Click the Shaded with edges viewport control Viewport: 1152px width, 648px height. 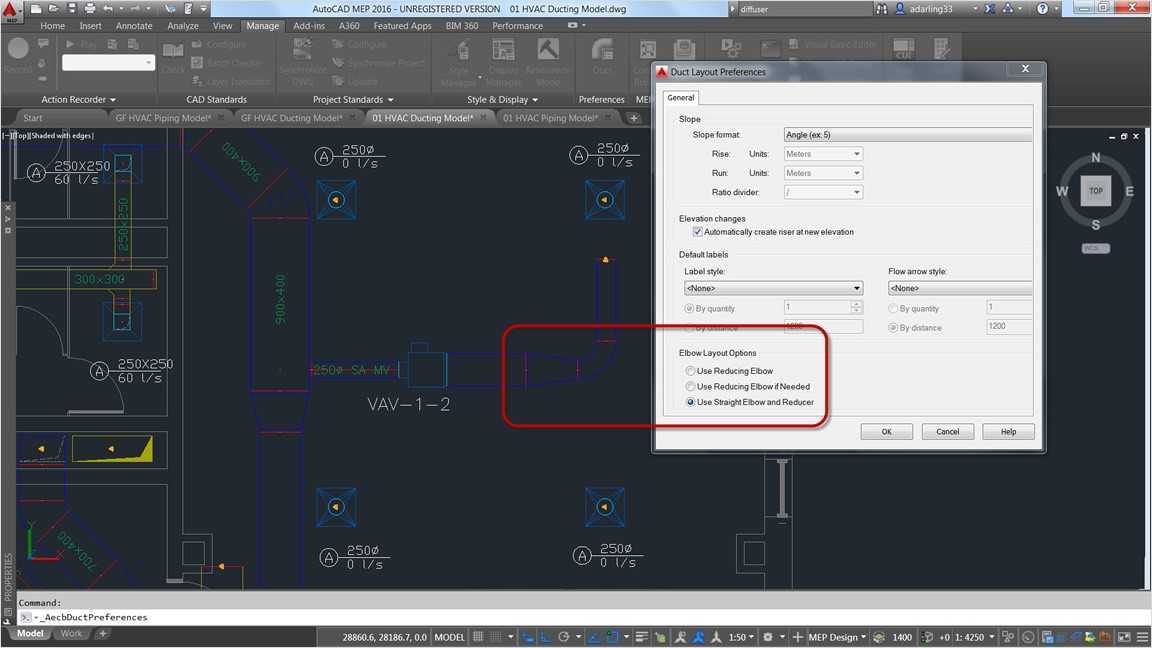(x=63, y=135)
